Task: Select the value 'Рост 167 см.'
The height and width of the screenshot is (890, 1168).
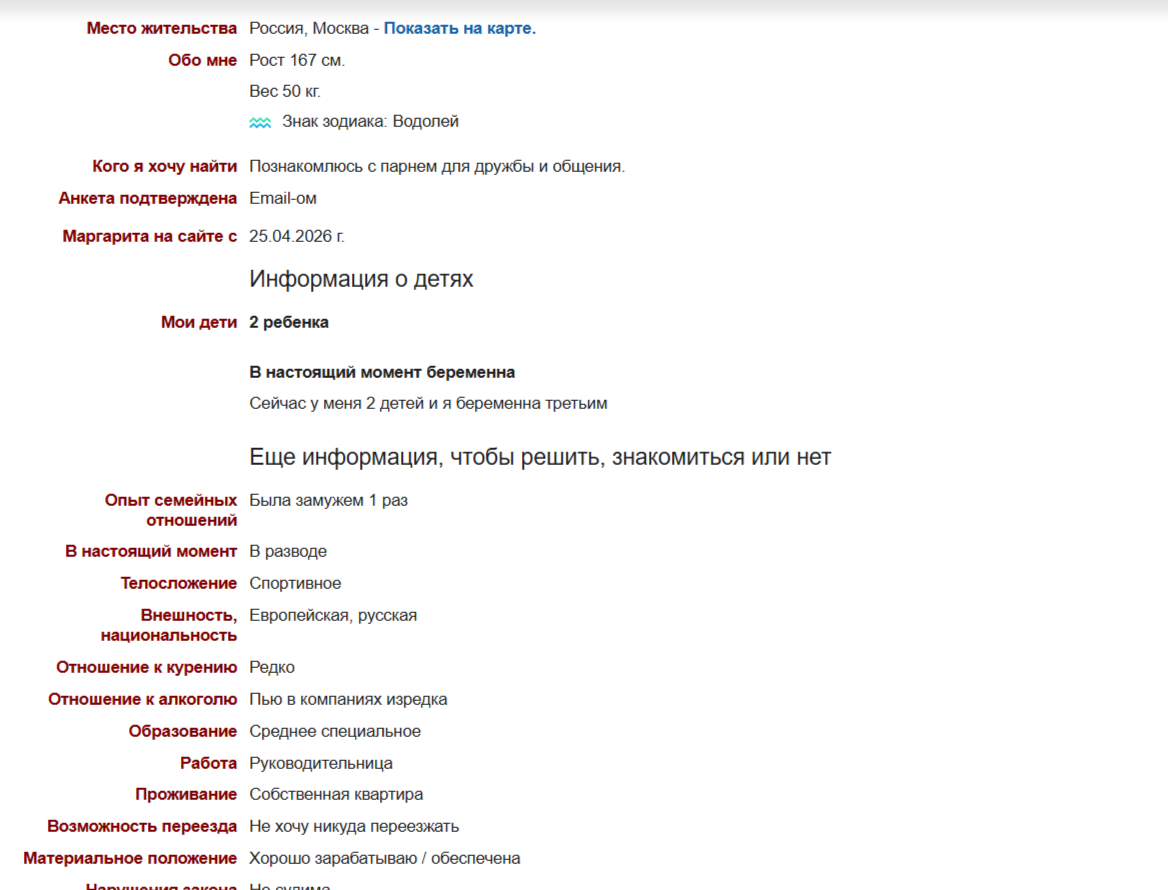Action: [x=297, y=60]
